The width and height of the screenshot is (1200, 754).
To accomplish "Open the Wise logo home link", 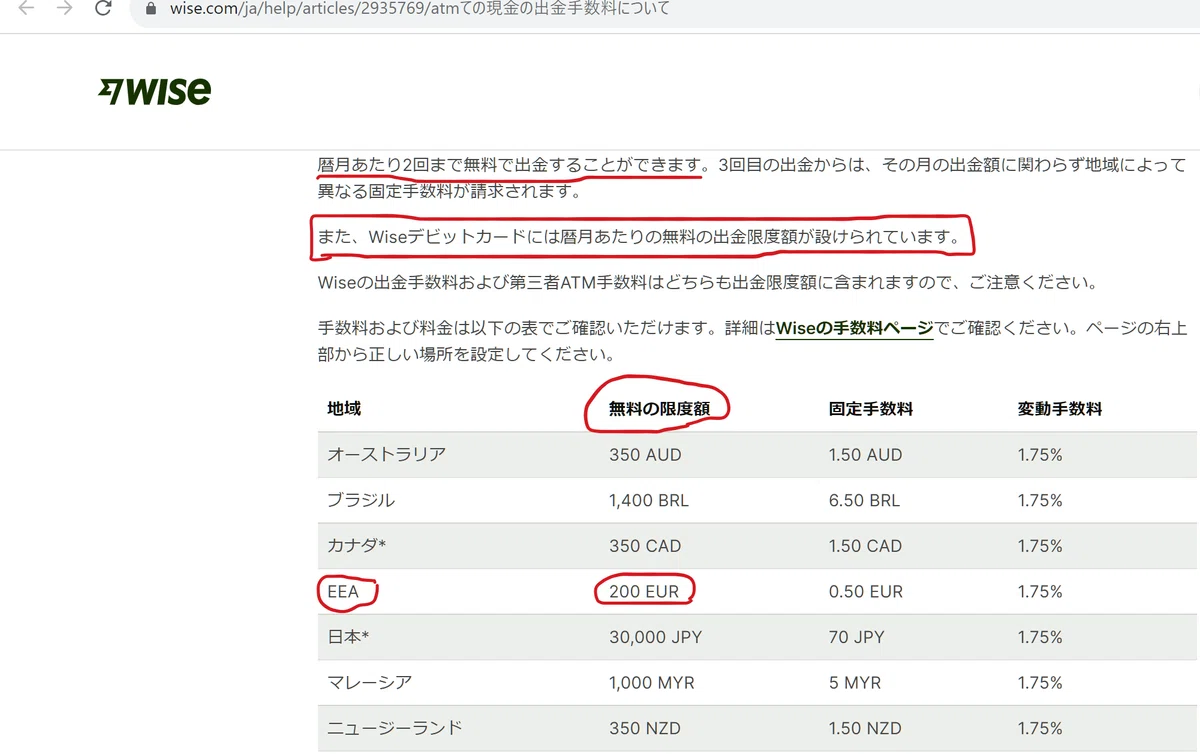I will coord(155,91).
